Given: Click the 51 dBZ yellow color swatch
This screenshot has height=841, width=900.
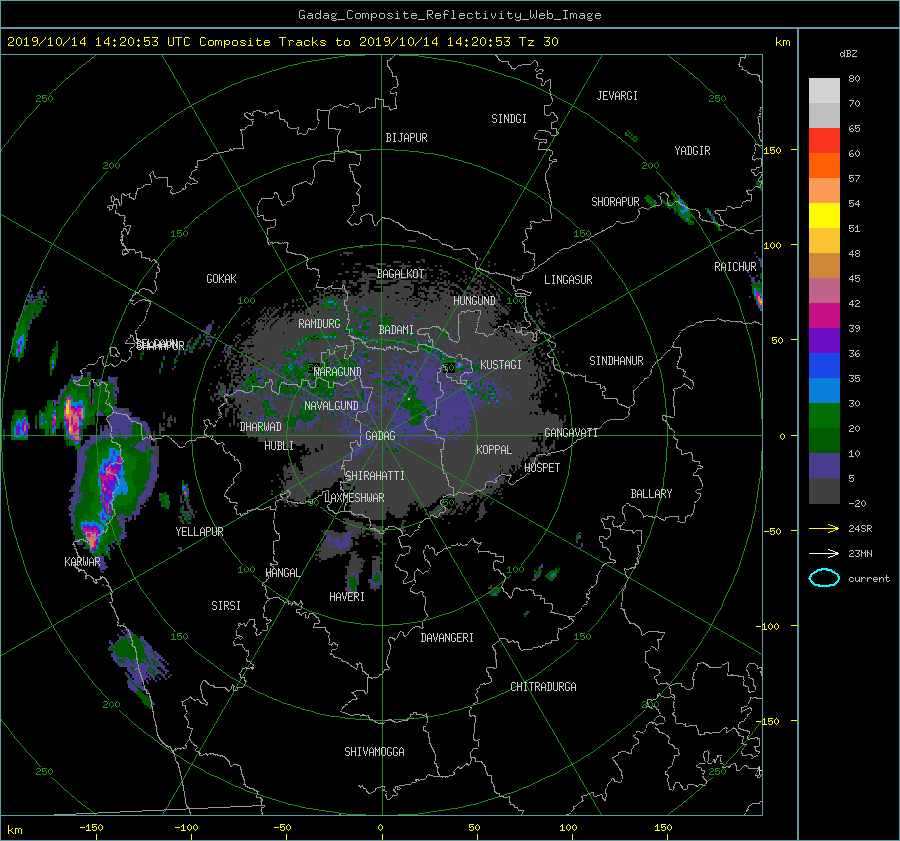Looking at the screenshot, I should (824, 215).
